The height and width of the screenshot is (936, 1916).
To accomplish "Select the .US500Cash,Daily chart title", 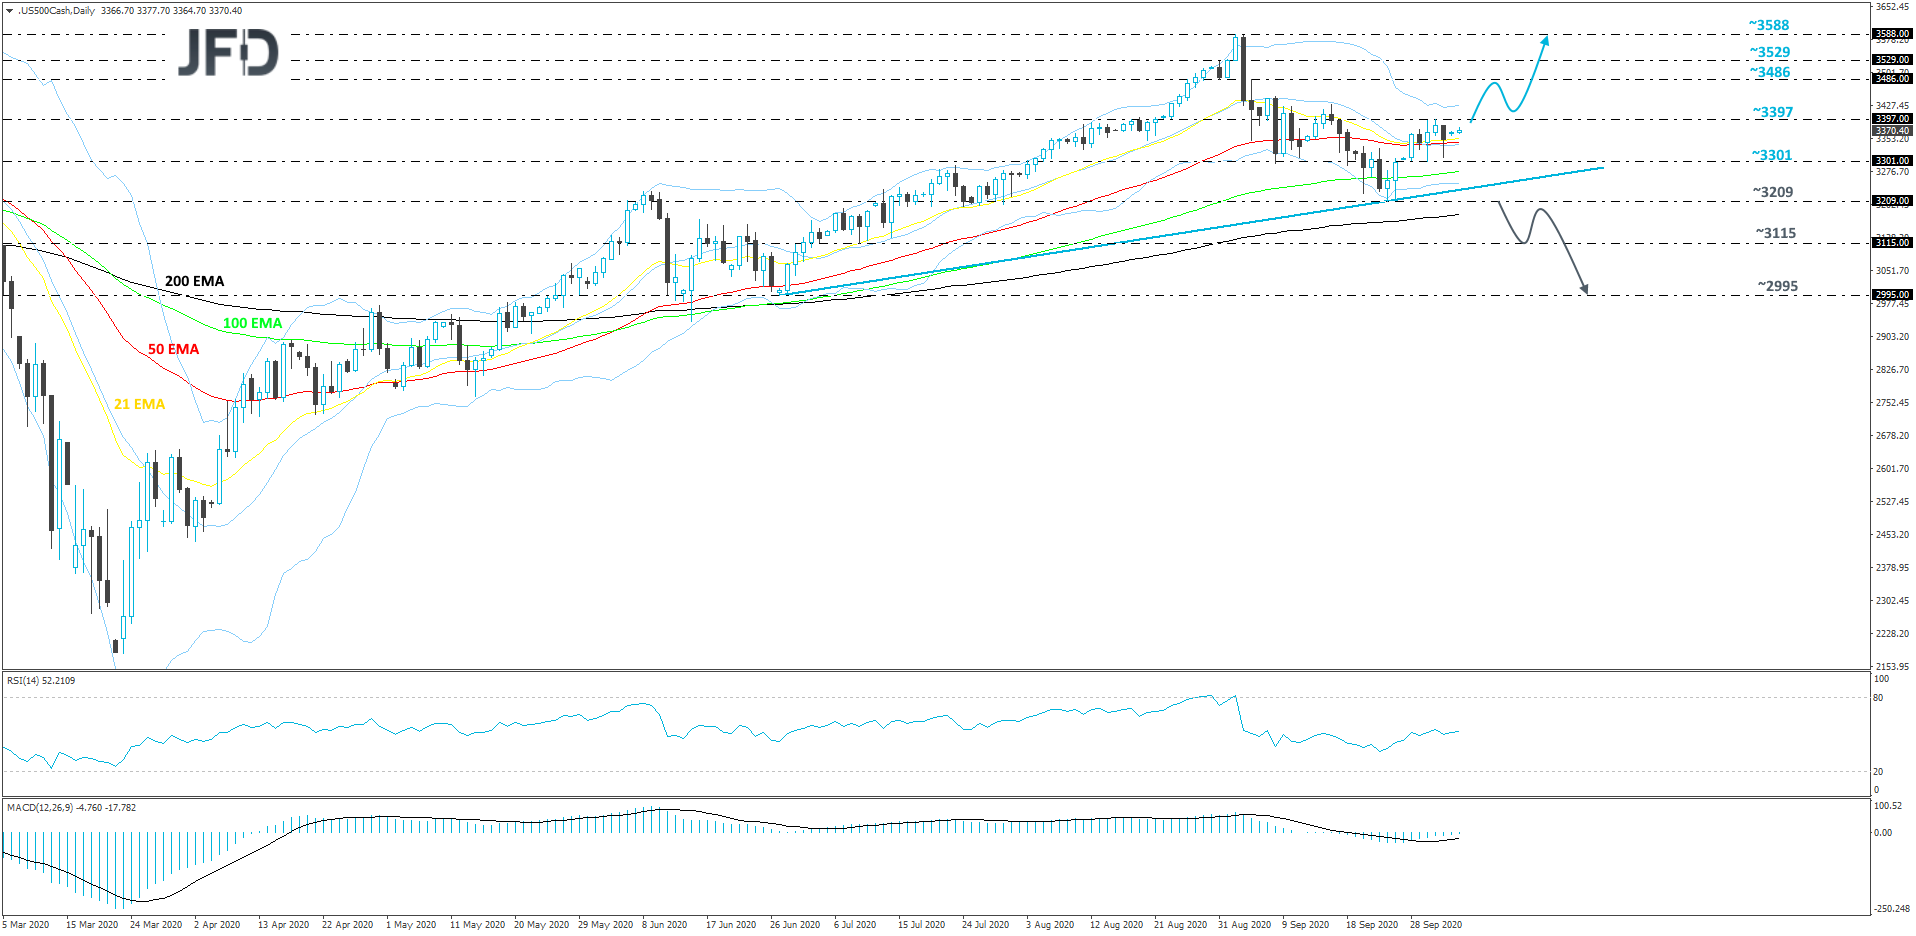I will pyautogui.click(x=57, y=11).
